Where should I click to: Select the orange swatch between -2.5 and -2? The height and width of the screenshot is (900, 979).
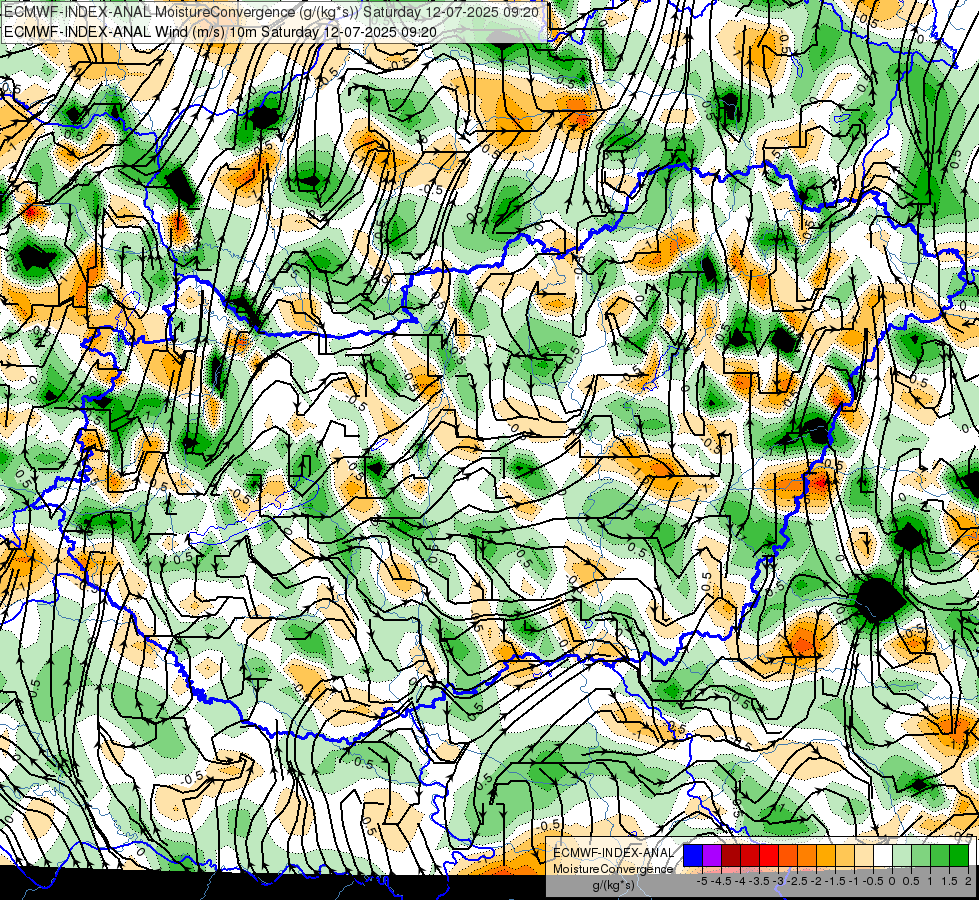pyautogui.click(x=807, y=856)
